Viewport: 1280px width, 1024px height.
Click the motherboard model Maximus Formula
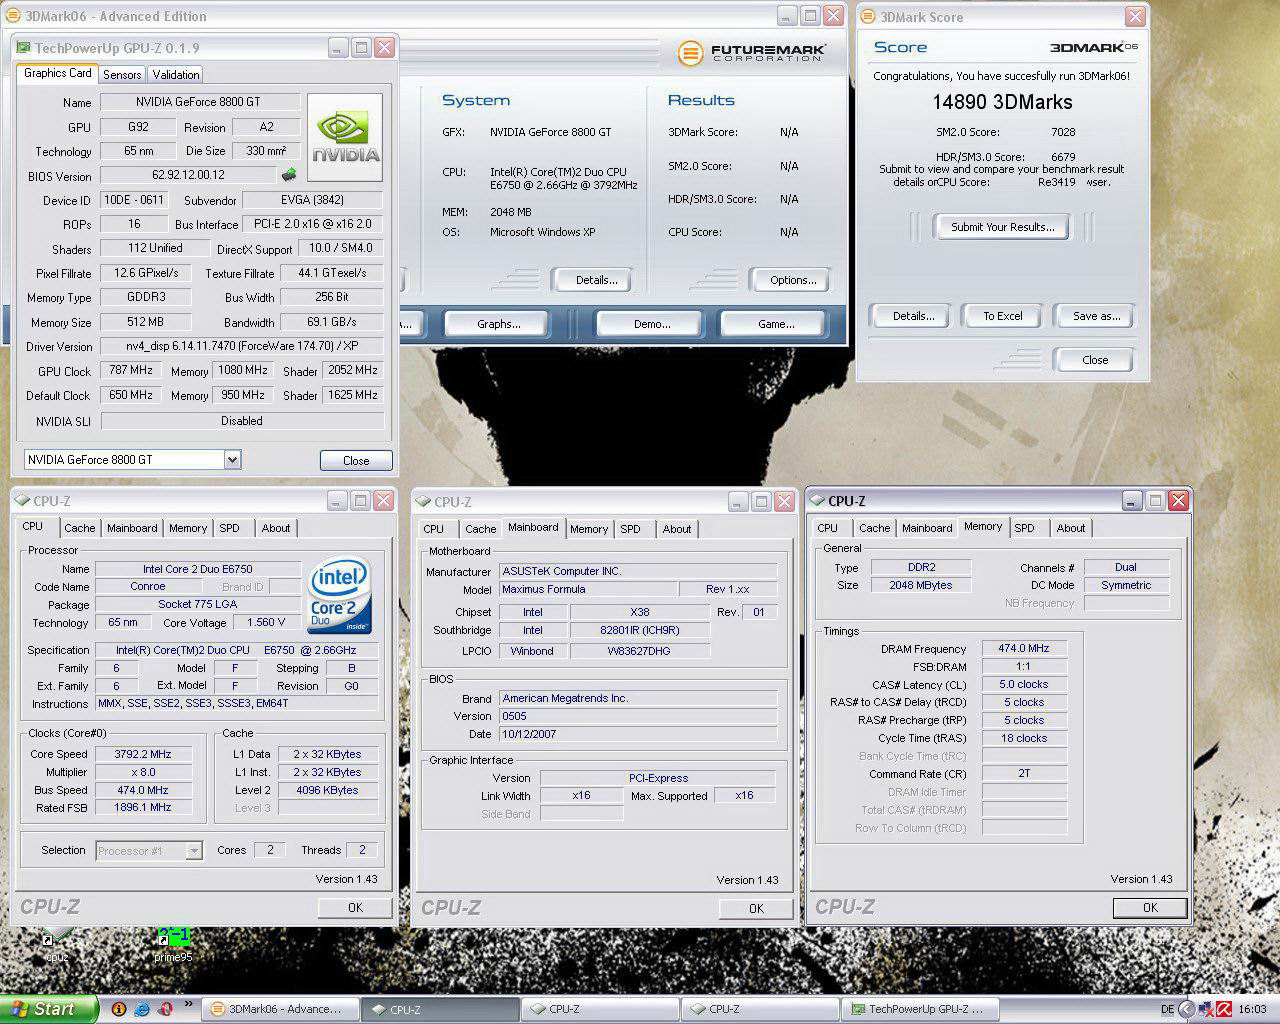click(x=588, y=589)
